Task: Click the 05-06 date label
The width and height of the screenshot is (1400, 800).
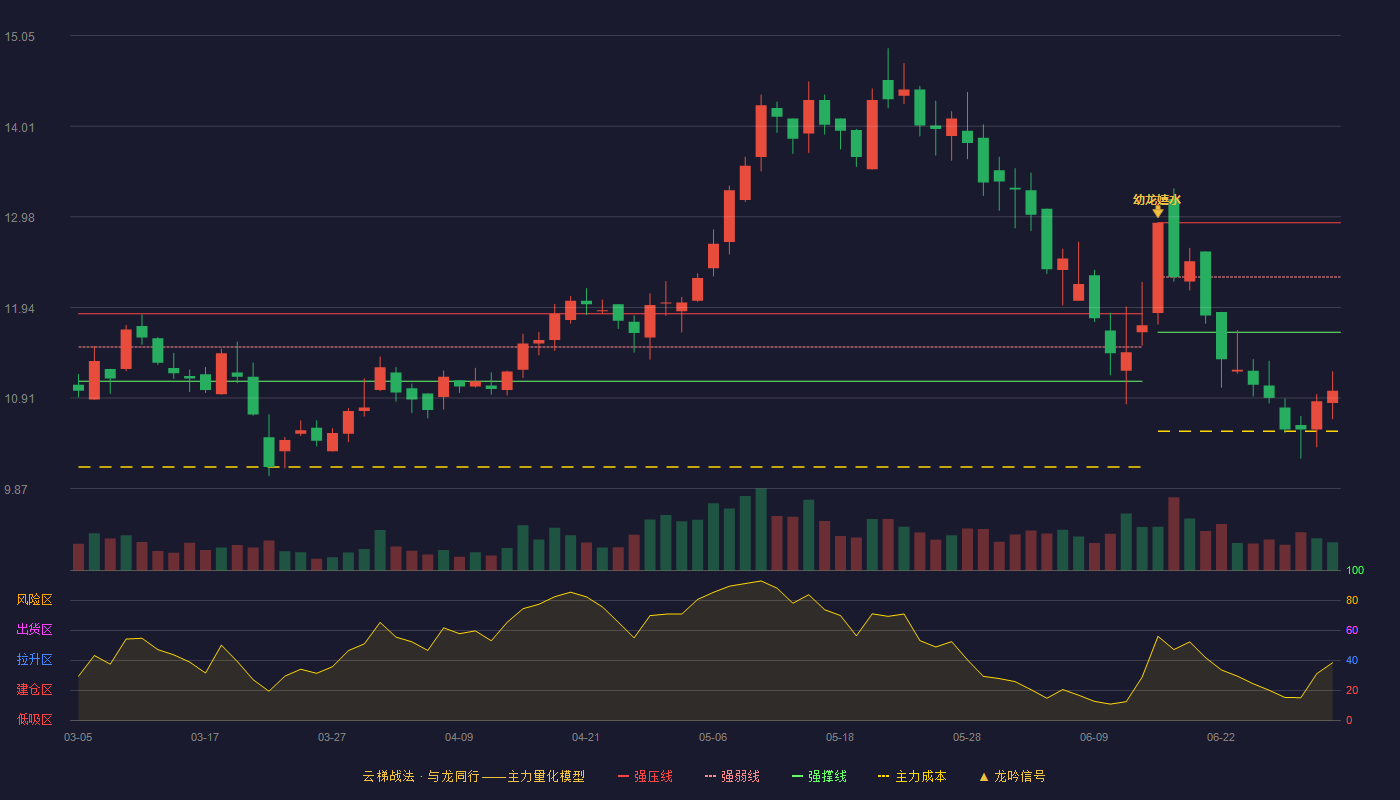Action: (713, 737)
